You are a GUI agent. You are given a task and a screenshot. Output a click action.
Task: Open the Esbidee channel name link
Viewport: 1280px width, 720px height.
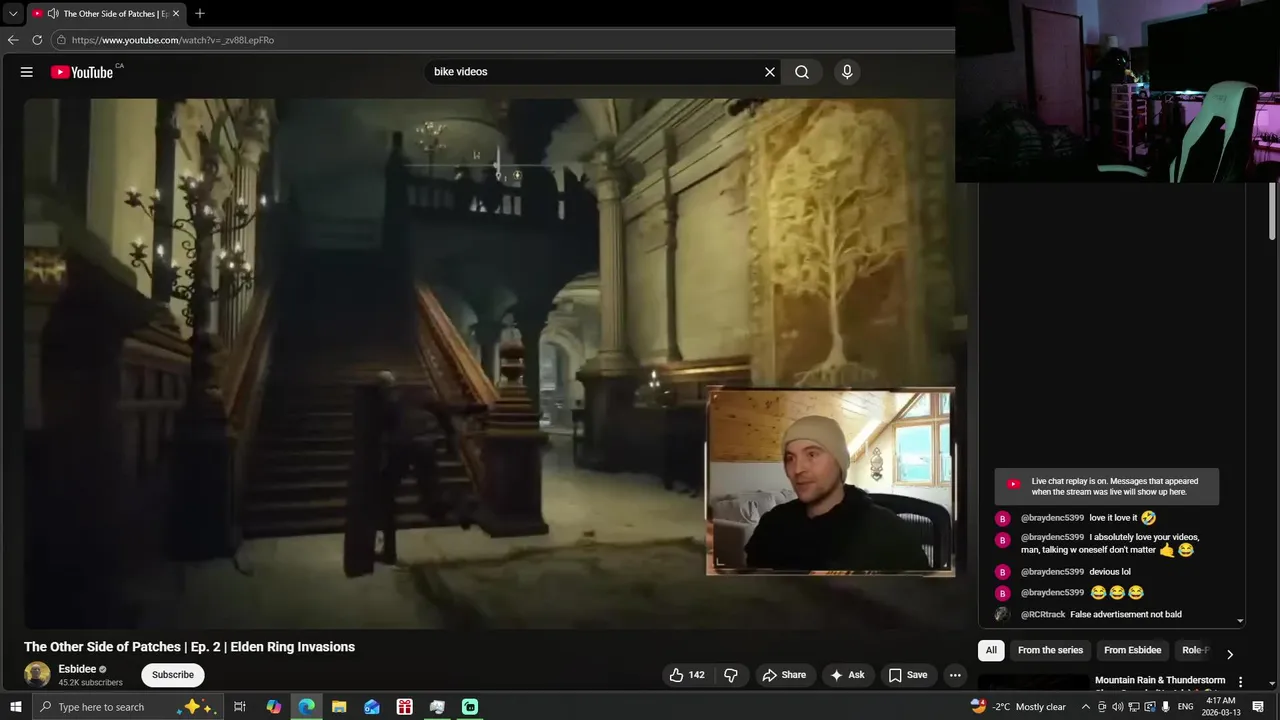77,669
